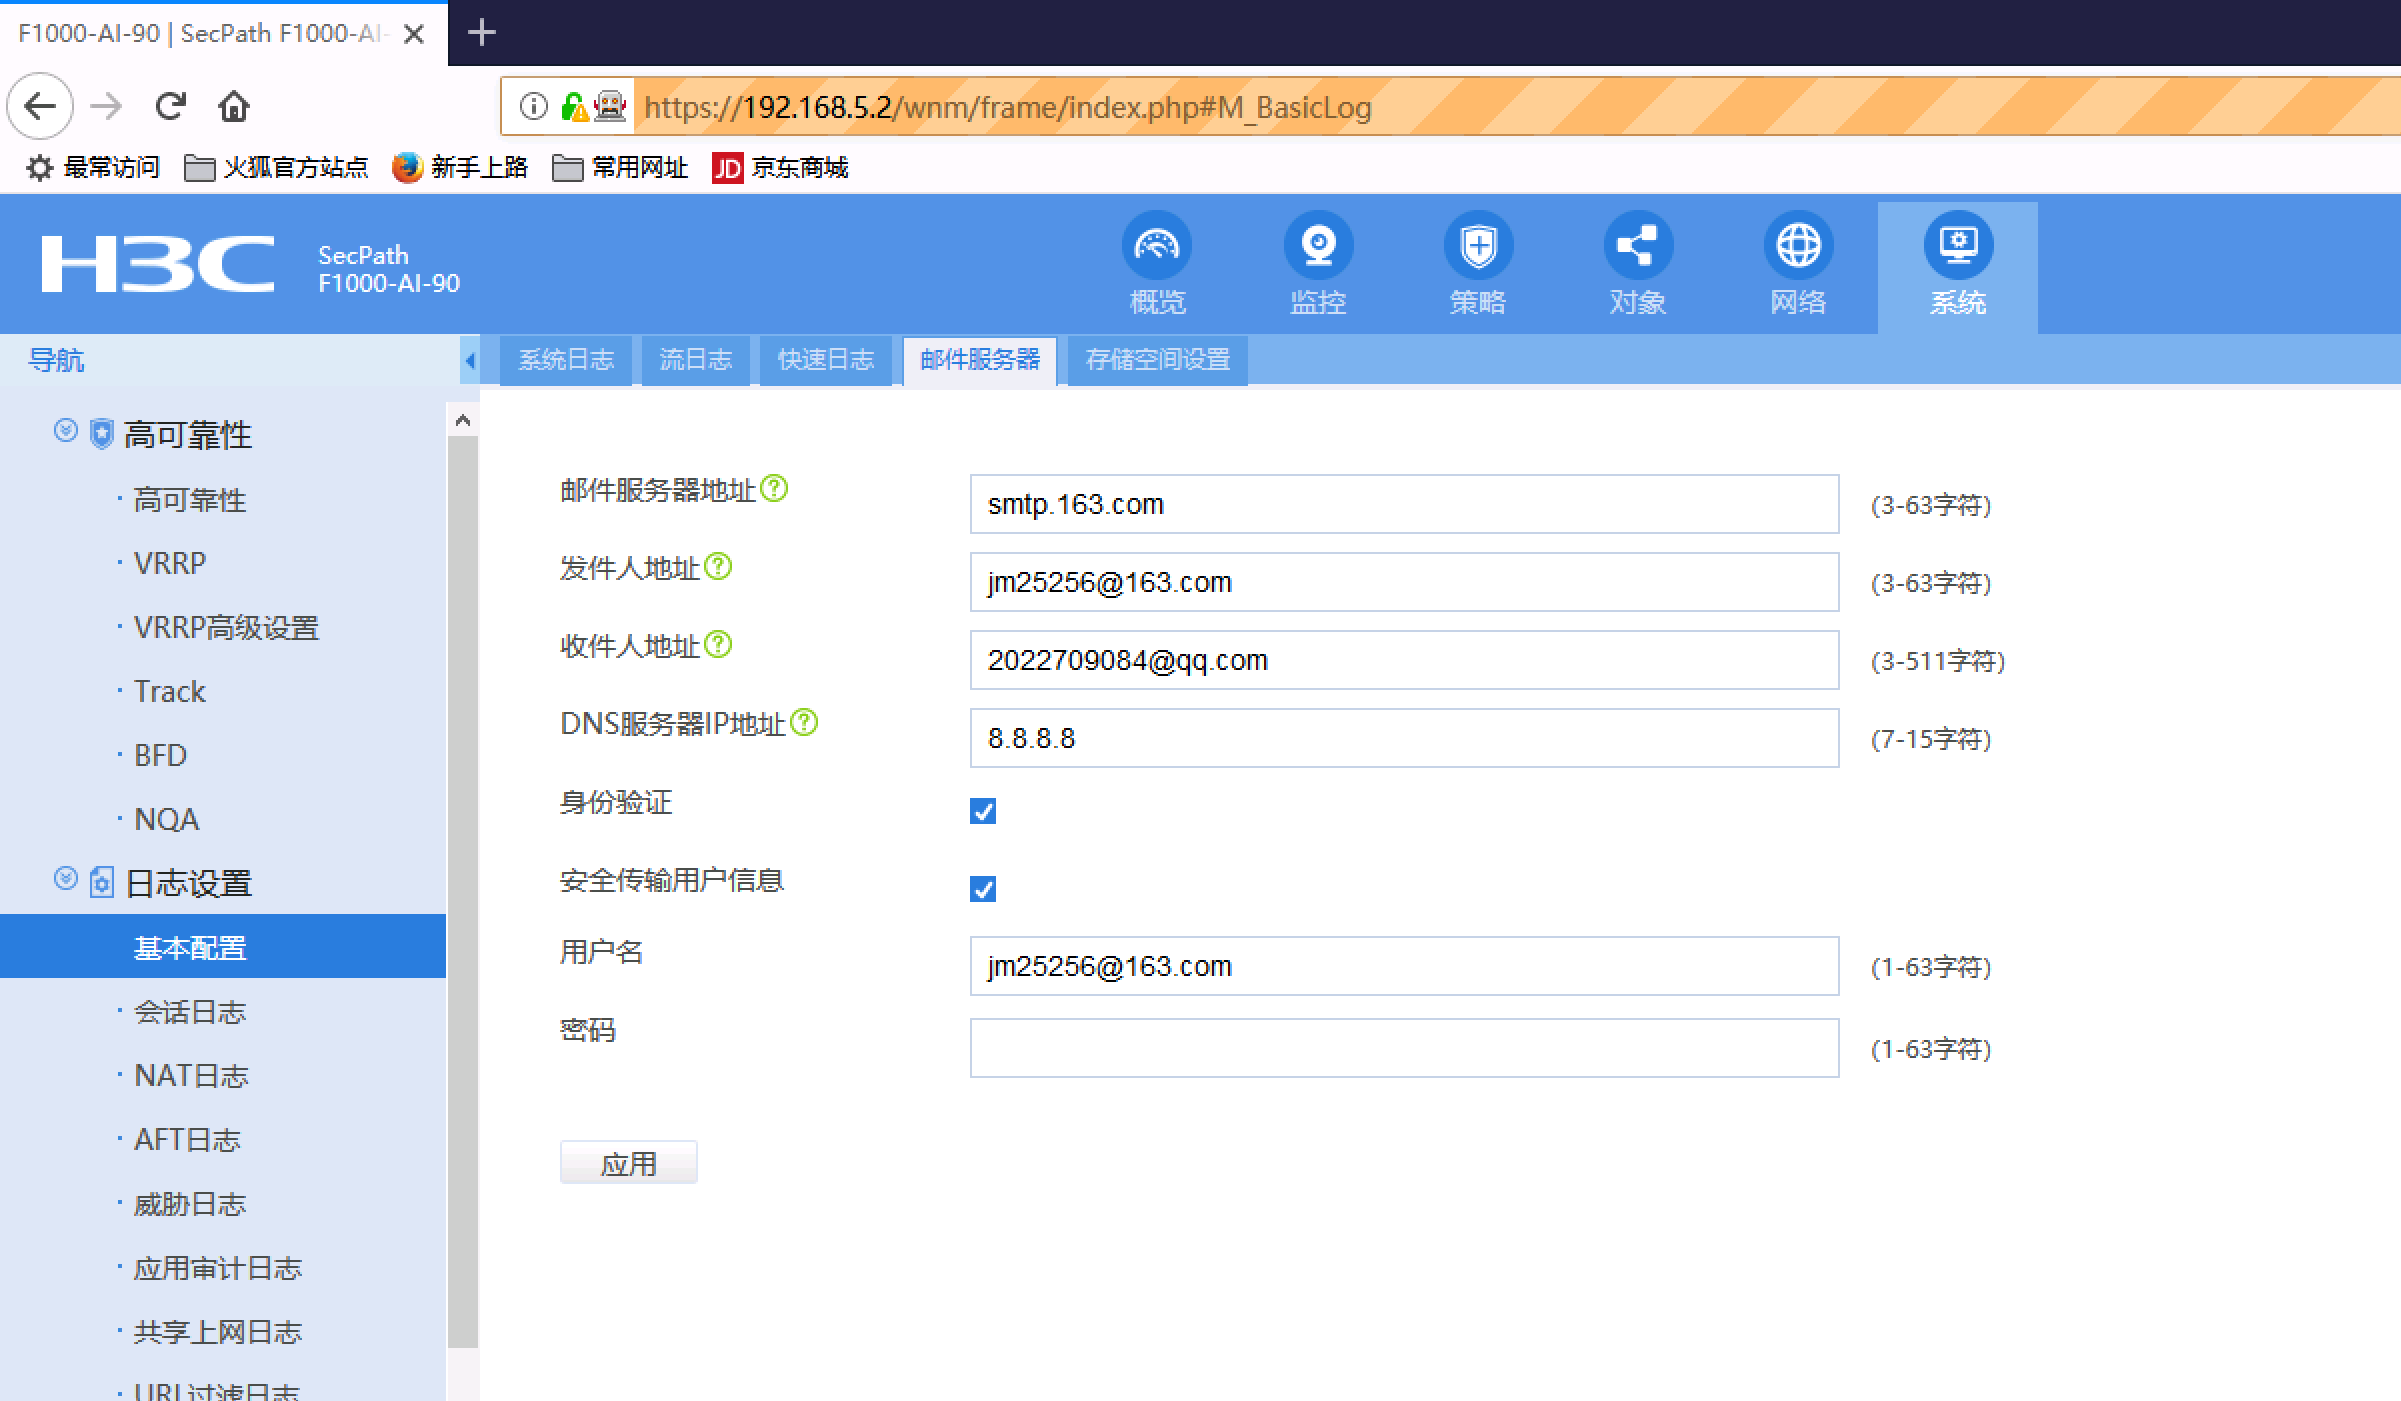Image resolution: width=2401 pixels, height=1401 pixels.
Task: Open 会话日志 in navigation
Action: [190, 1012]
